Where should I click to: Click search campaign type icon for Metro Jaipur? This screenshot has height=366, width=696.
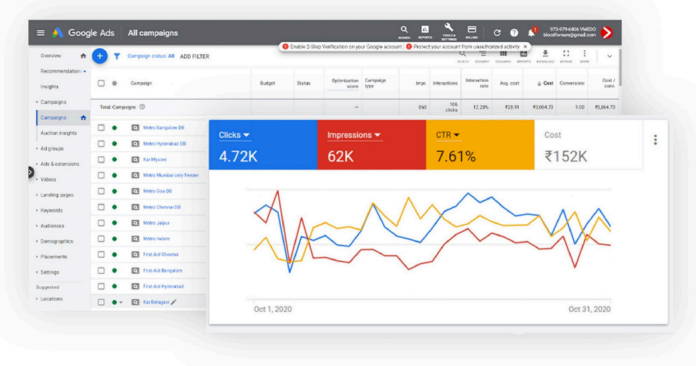coord(135,223)
